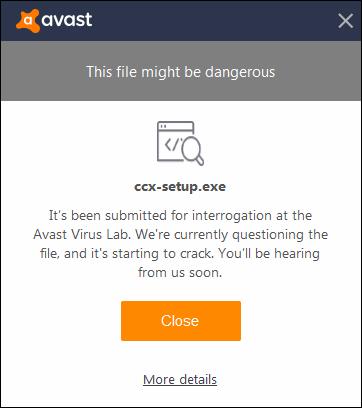Click the small dots on the window icon's top bar
This screenshot has width=362, height=408.
click(163, 126)
